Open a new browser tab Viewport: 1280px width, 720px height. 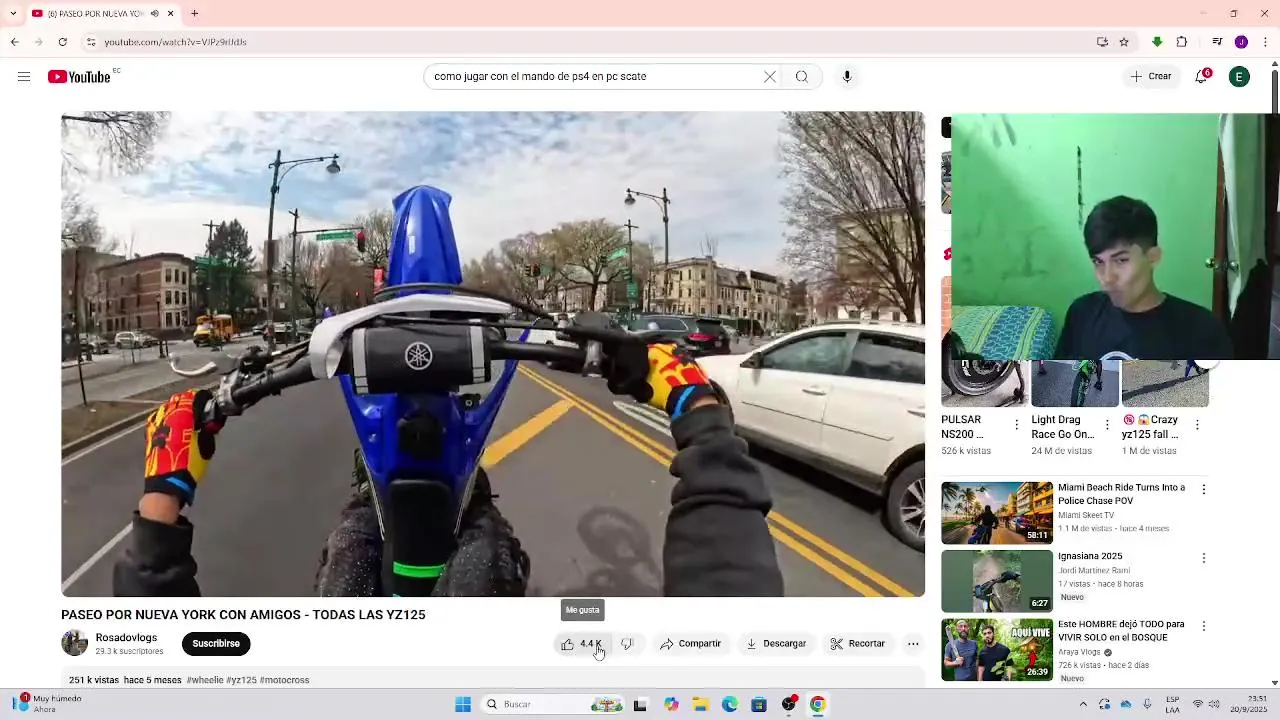coord(194,13)
